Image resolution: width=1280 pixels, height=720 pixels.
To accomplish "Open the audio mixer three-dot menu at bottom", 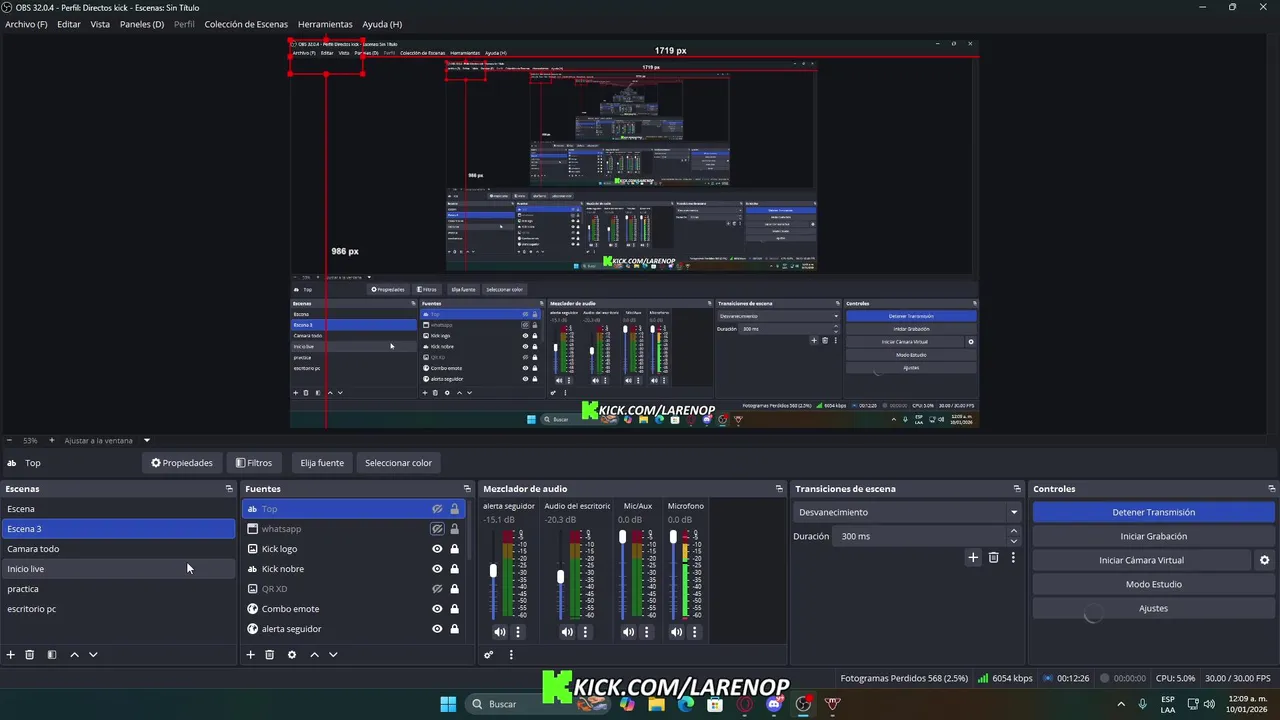I will 511,655.
